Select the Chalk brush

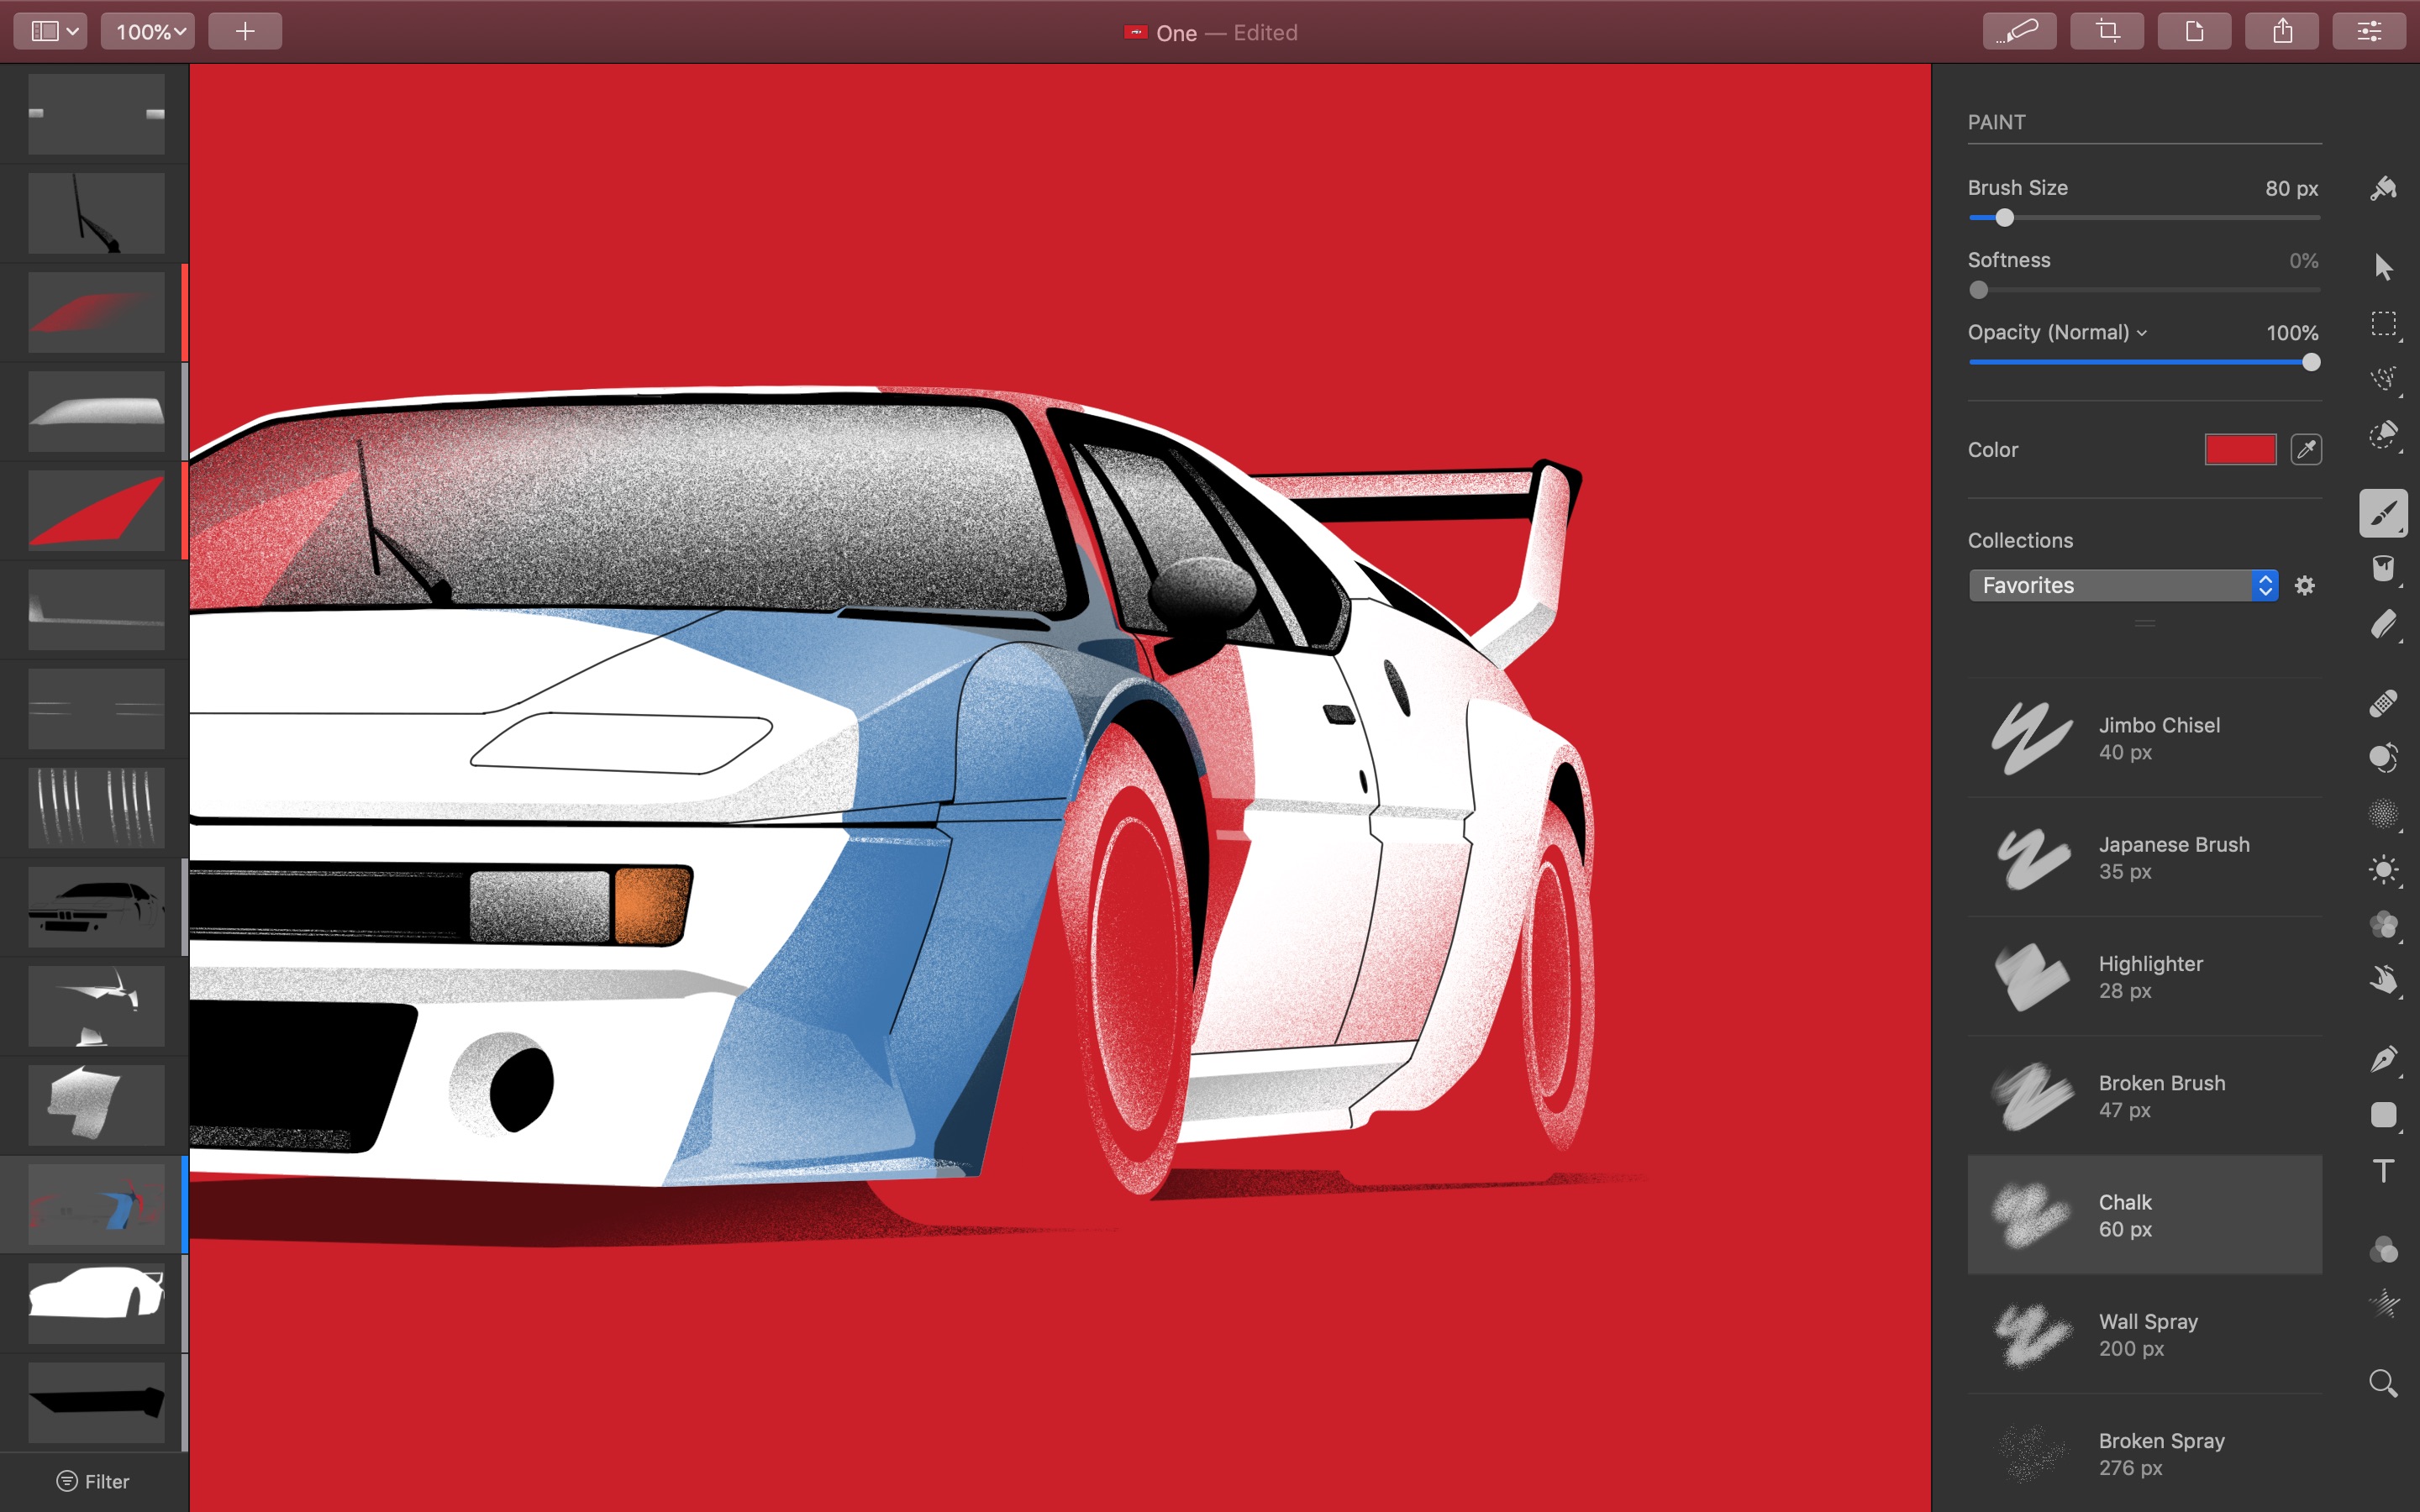2144,1215
